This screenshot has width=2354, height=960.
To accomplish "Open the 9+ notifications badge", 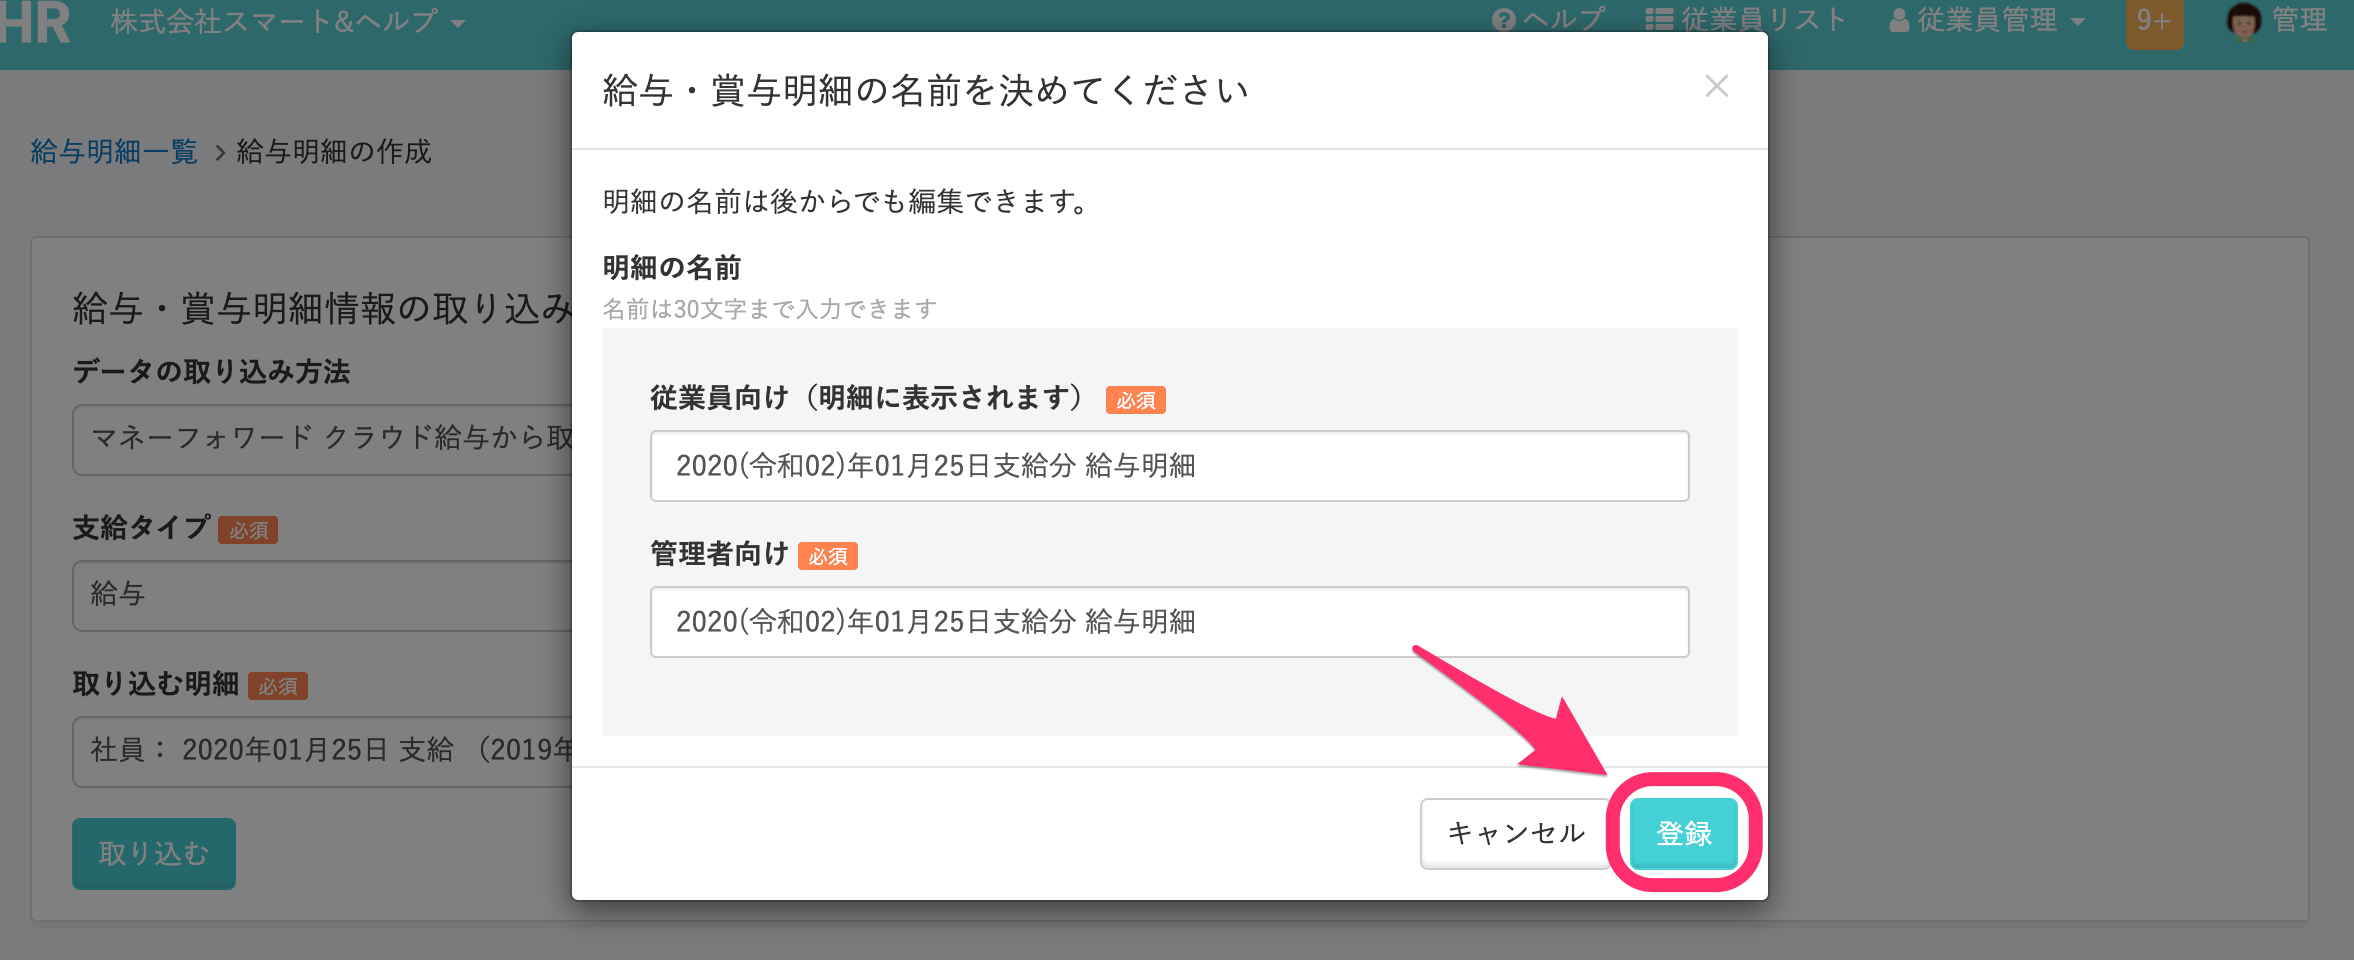I will click(2154, 22).
